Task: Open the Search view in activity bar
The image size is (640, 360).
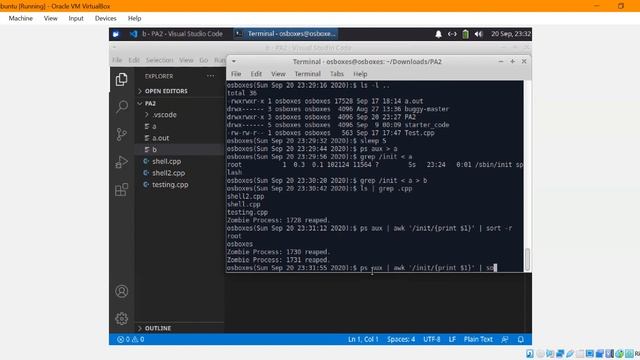Action: pyautogui.click(x=121, y=107)
